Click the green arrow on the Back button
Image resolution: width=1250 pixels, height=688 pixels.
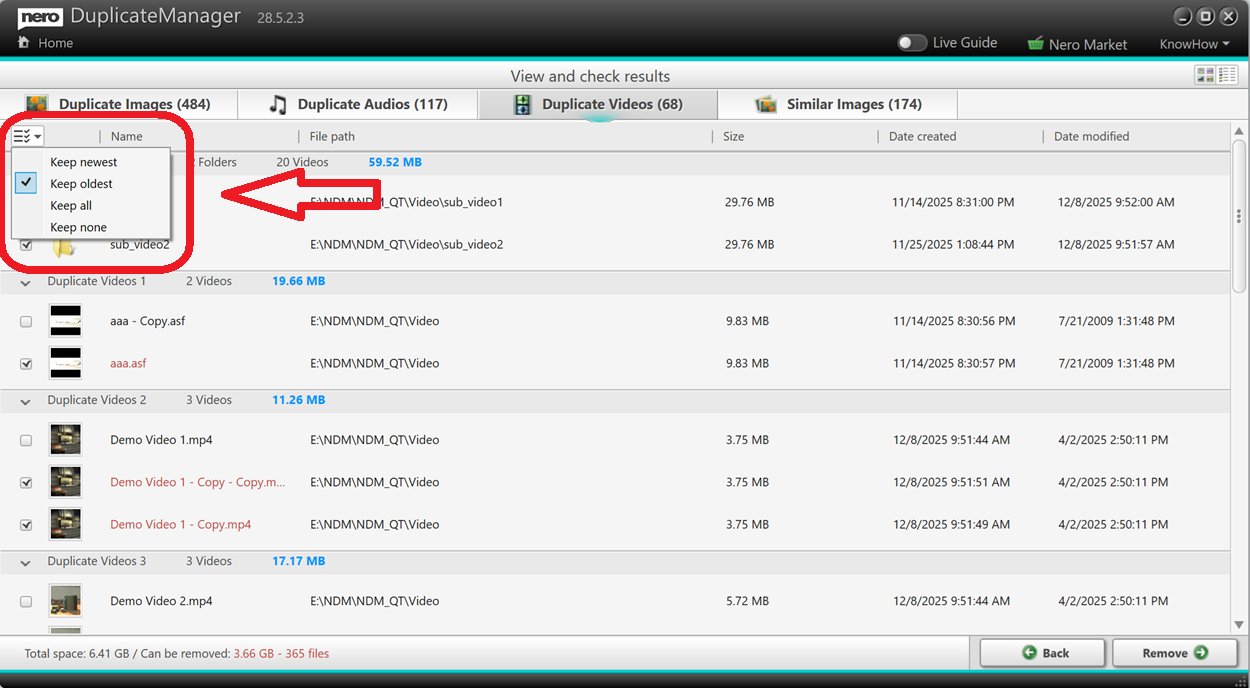point(1029,653)
